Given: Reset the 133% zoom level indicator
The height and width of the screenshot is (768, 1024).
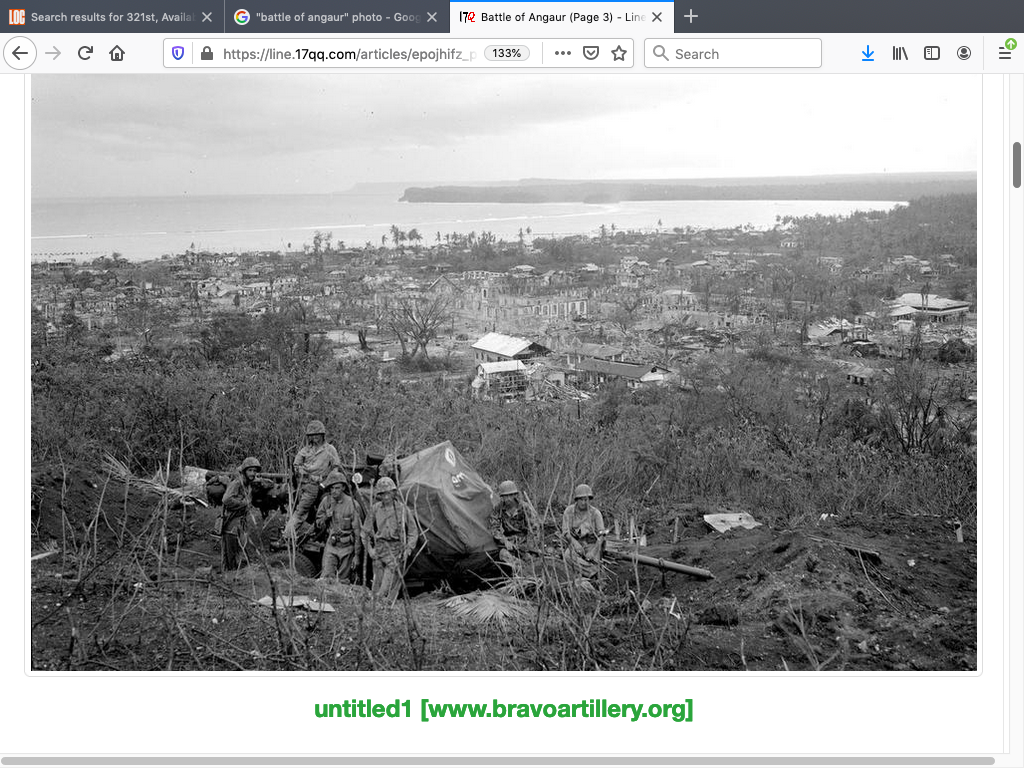Looking at the screenshot, I should tap(507, 54).
